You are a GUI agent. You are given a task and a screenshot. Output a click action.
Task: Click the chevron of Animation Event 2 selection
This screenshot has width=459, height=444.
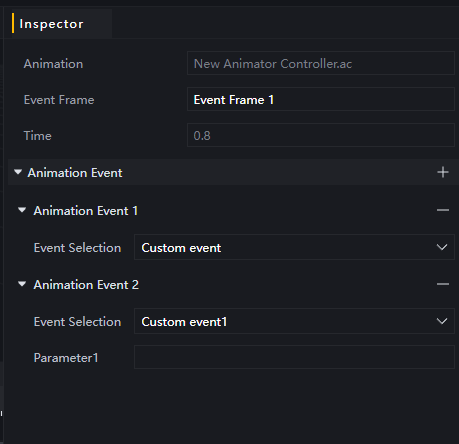pos(442,321)
